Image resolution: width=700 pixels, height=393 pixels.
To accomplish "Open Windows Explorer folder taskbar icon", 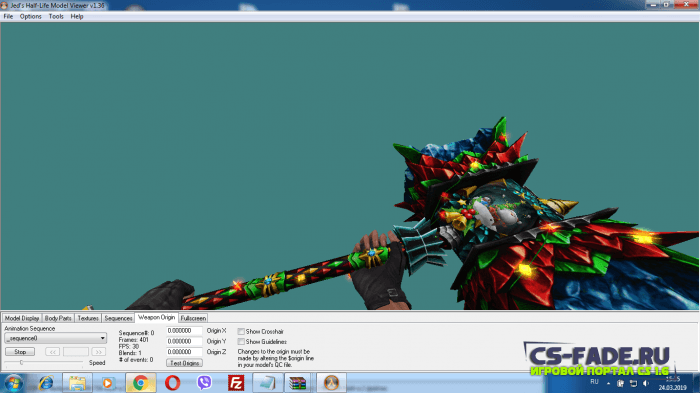I will point(77,383).
